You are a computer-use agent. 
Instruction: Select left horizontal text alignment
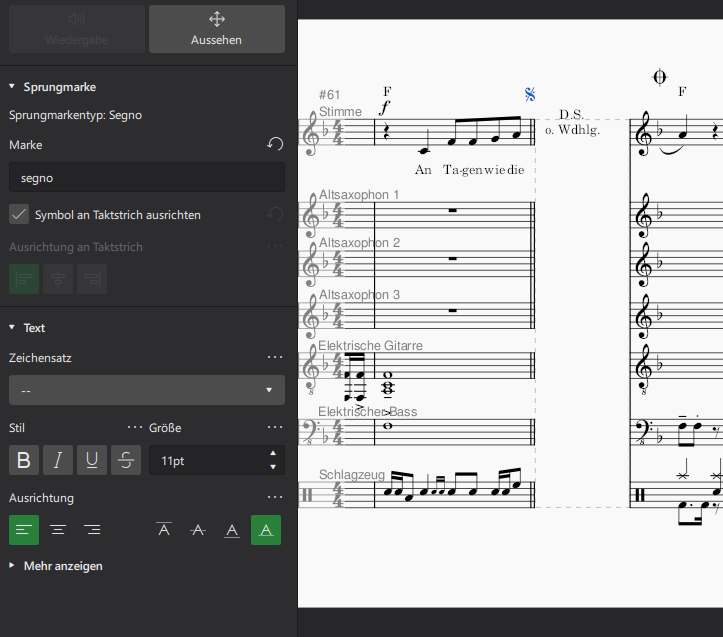click(24, 530)
